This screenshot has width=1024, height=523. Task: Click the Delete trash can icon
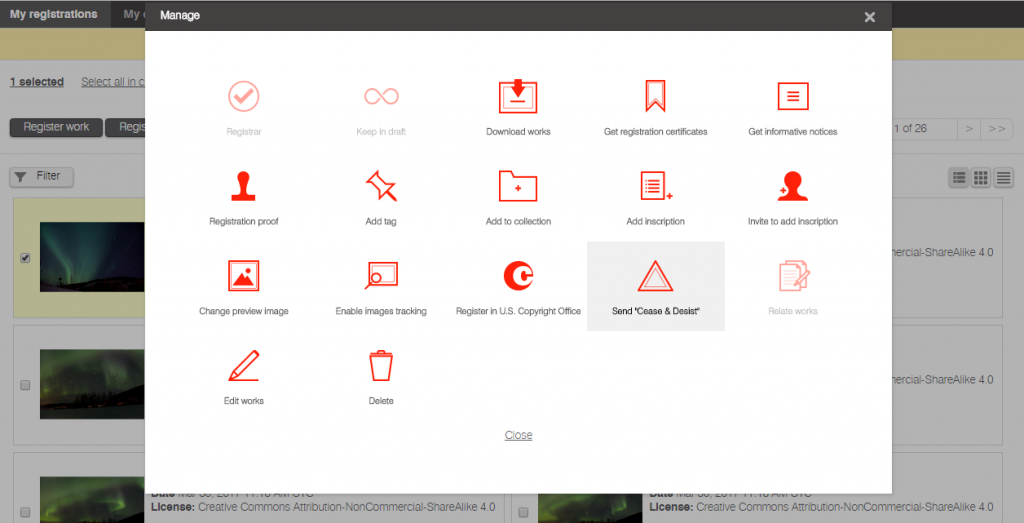(x=381, y=366)
